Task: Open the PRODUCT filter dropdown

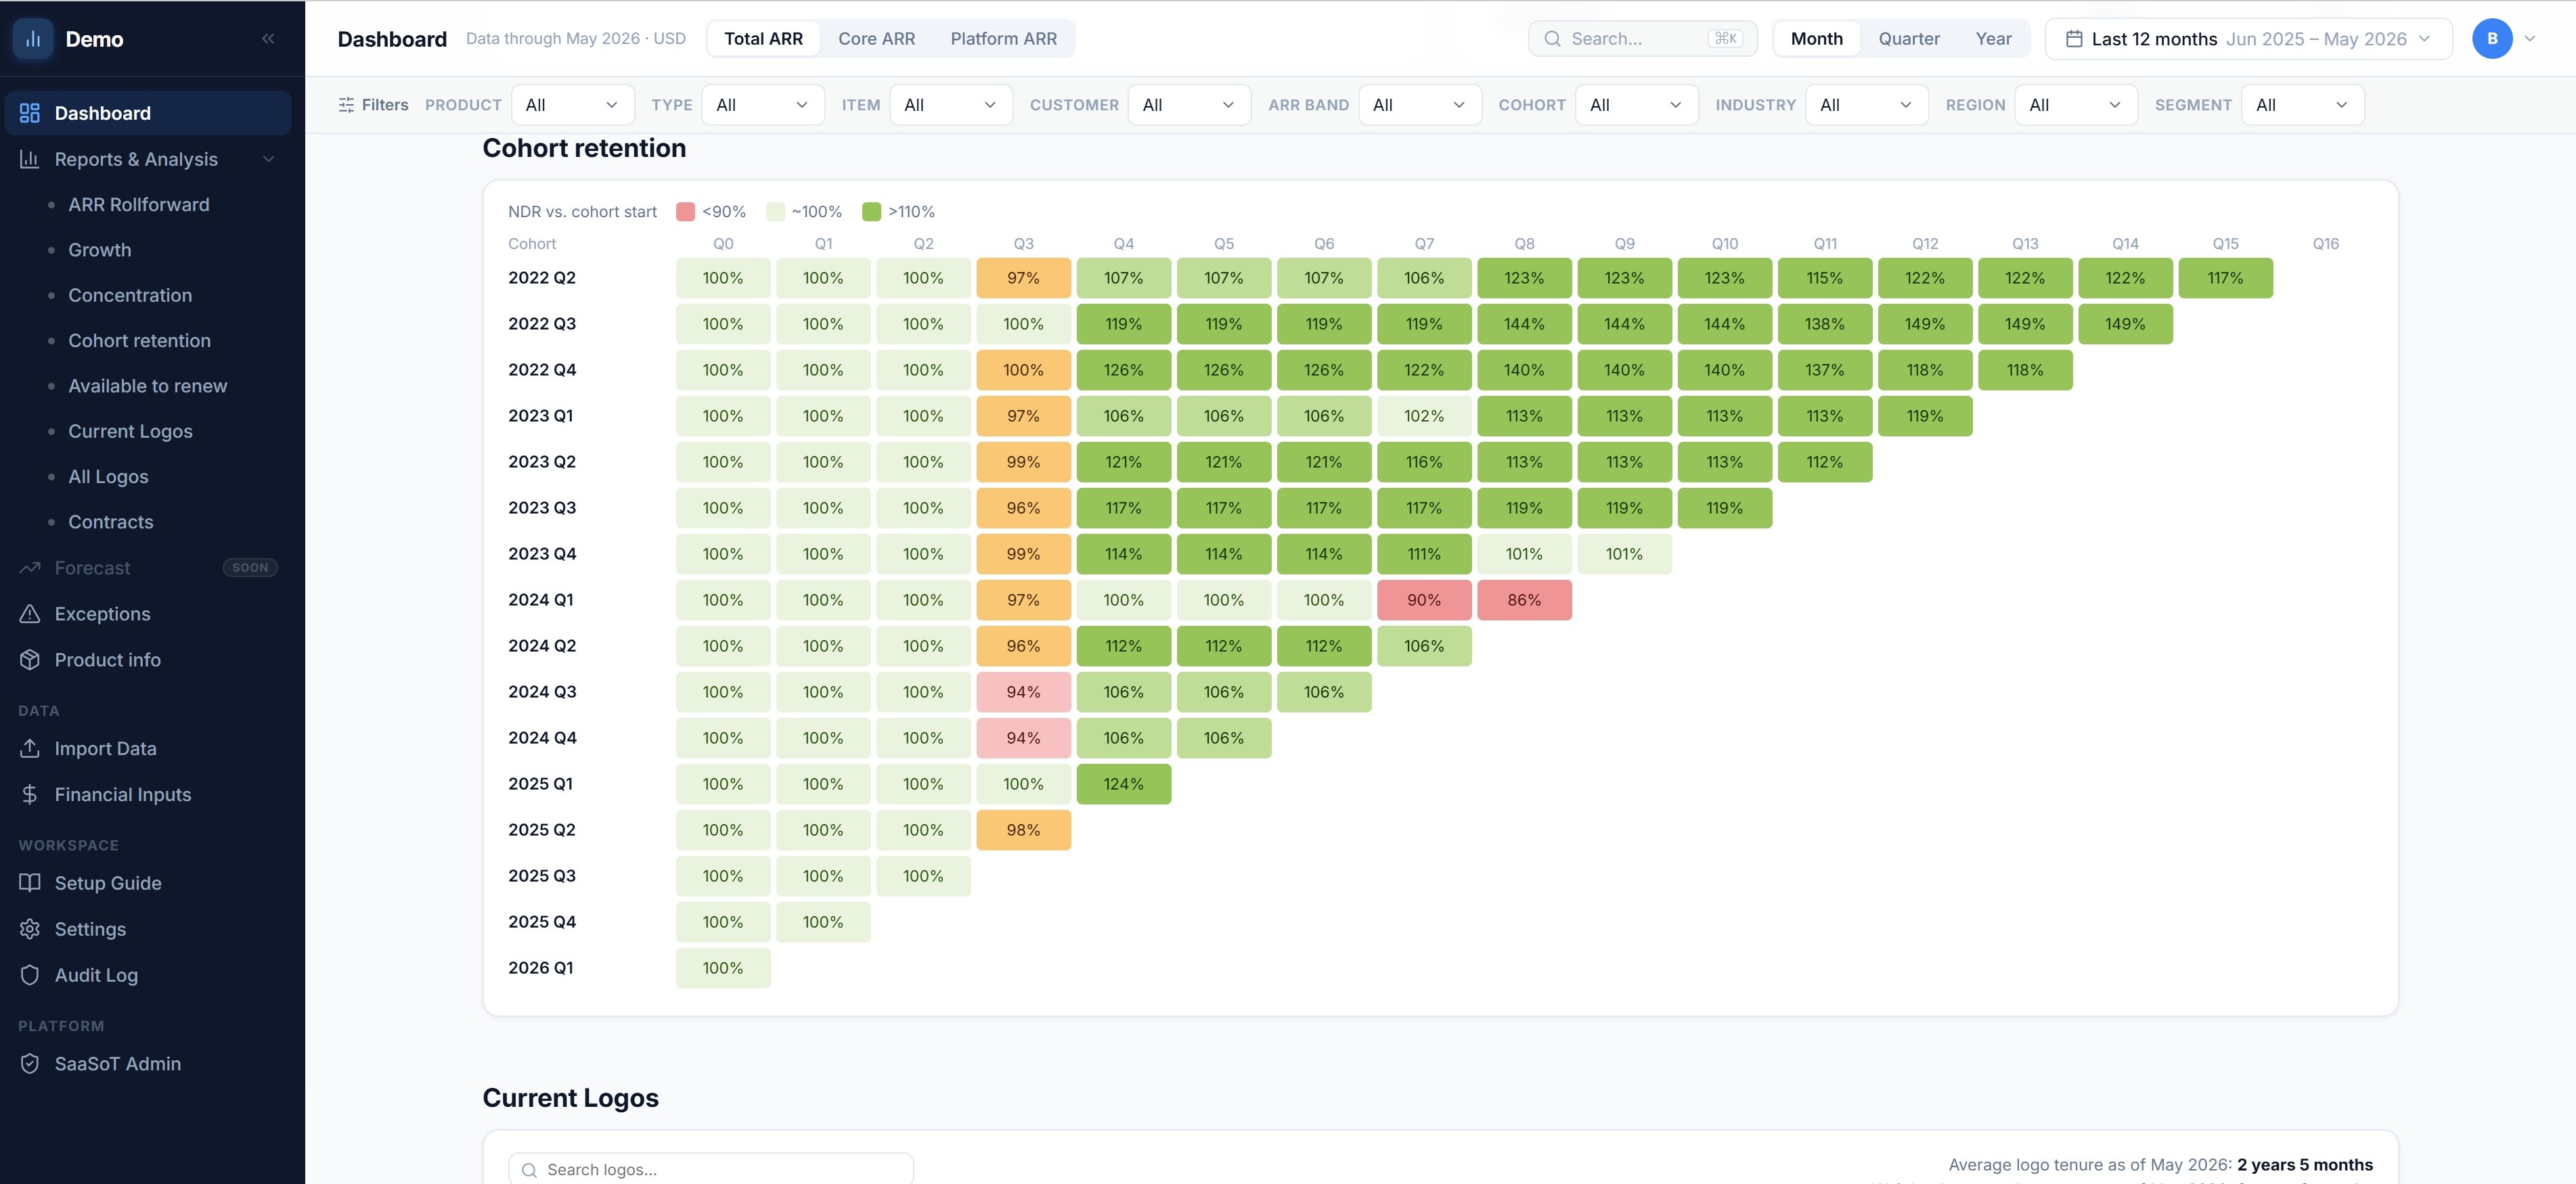Action: [572, 105]
